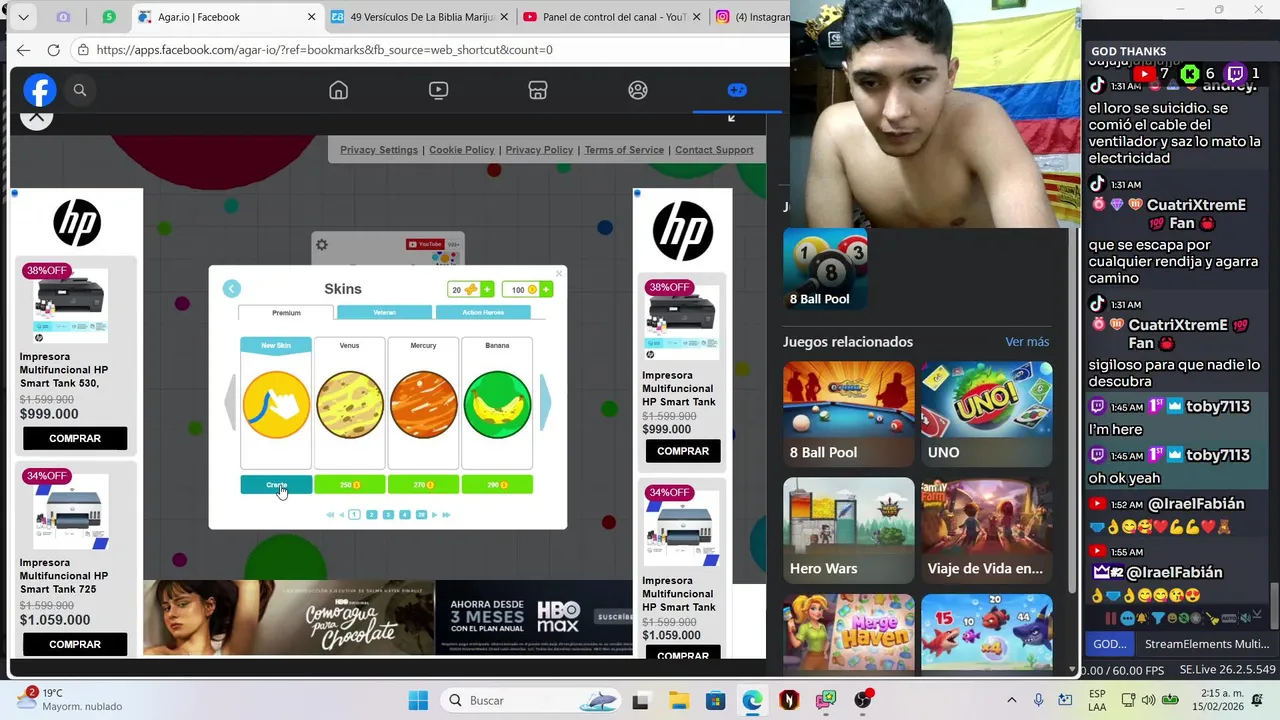Open Microsoft Store from the taskbar
1280x720 pixels.
click(715, 700)
